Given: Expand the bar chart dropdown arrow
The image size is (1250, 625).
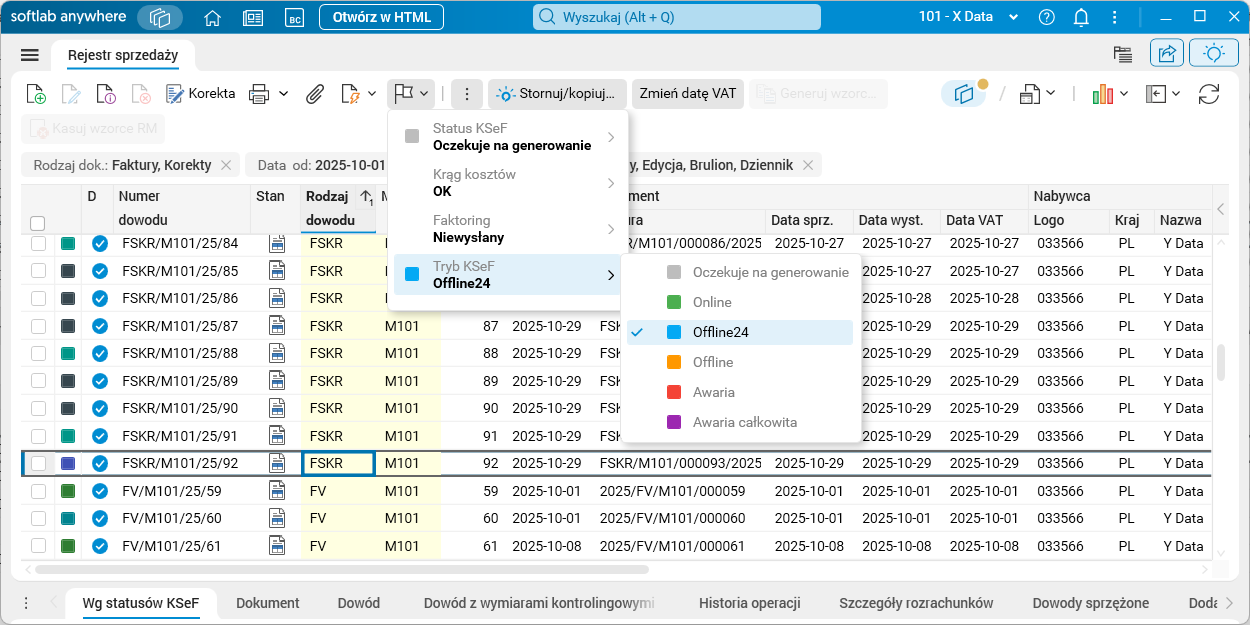Looking at the screenshot, I should coord(1123,94).
